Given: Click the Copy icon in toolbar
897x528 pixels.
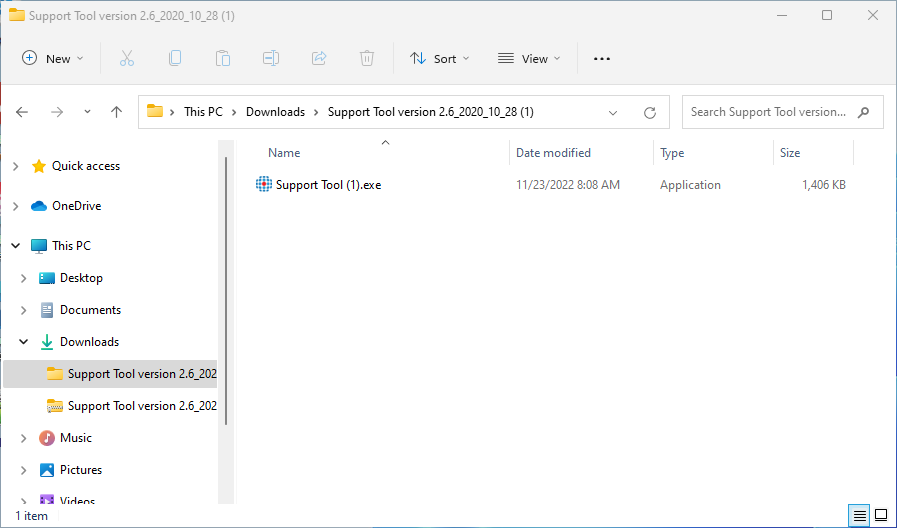Looking at the screenshot, I should (175, 58).
